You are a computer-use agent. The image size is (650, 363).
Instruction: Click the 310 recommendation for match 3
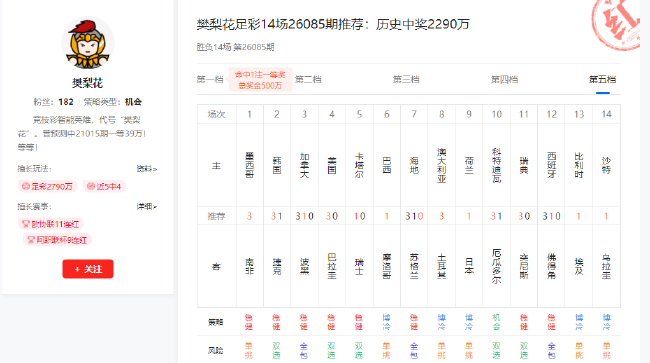(x=304, y=216)
